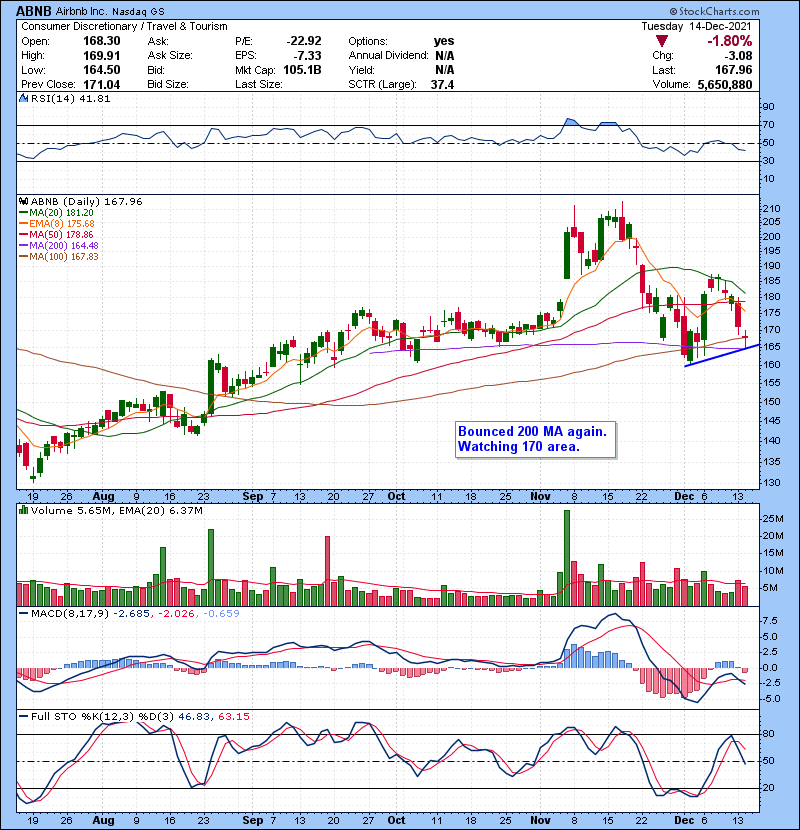The width and height of the screenshot is (800, 830).
Task: Click the High value 169.91
Action: 102,56
